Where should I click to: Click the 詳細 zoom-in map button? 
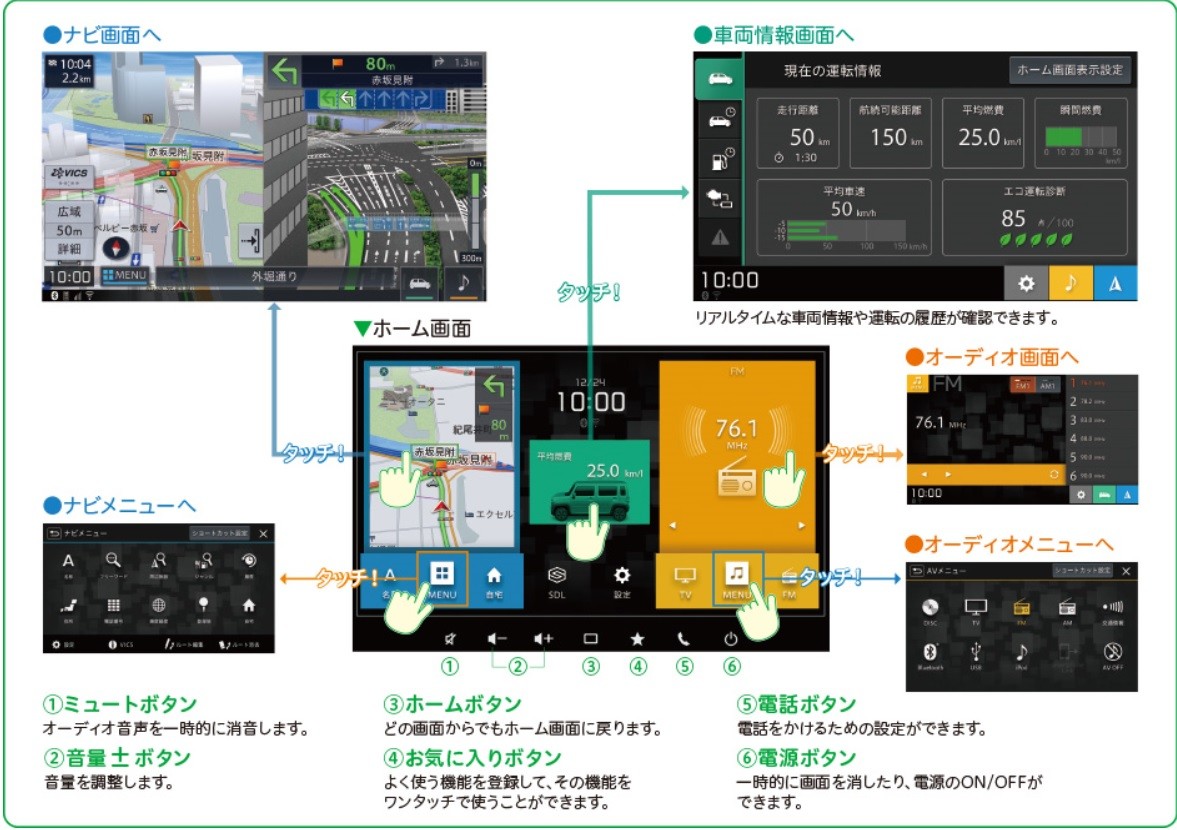(x=70, y=249)
